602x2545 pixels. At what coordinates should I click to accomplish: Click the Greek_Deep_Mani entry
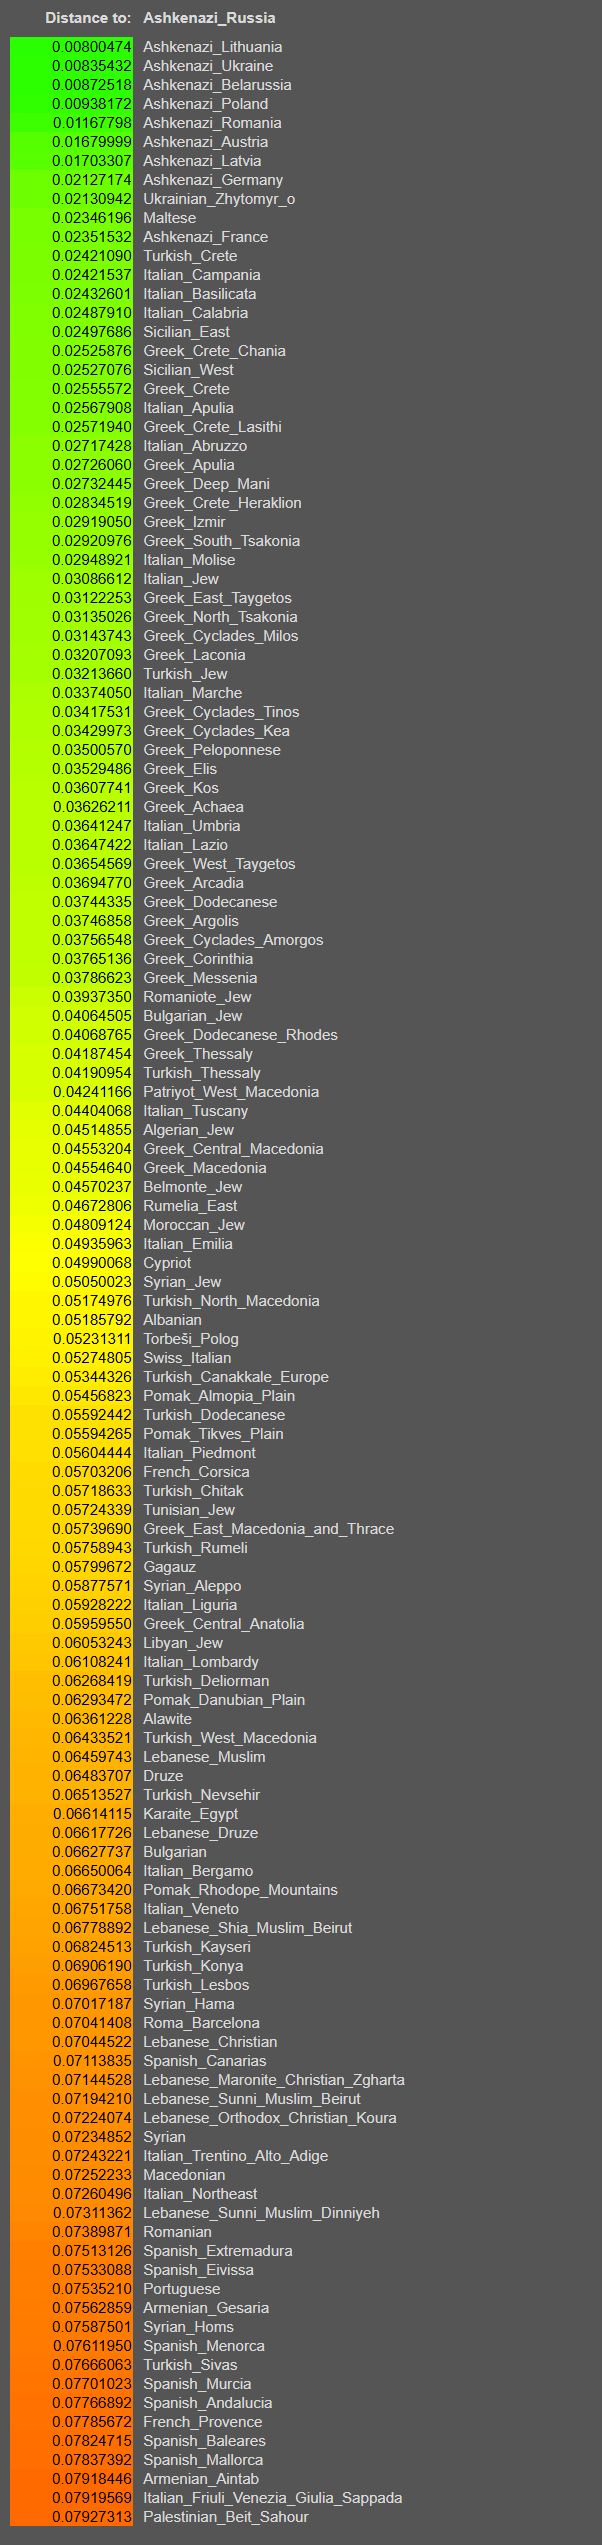[x=206, y=484]
